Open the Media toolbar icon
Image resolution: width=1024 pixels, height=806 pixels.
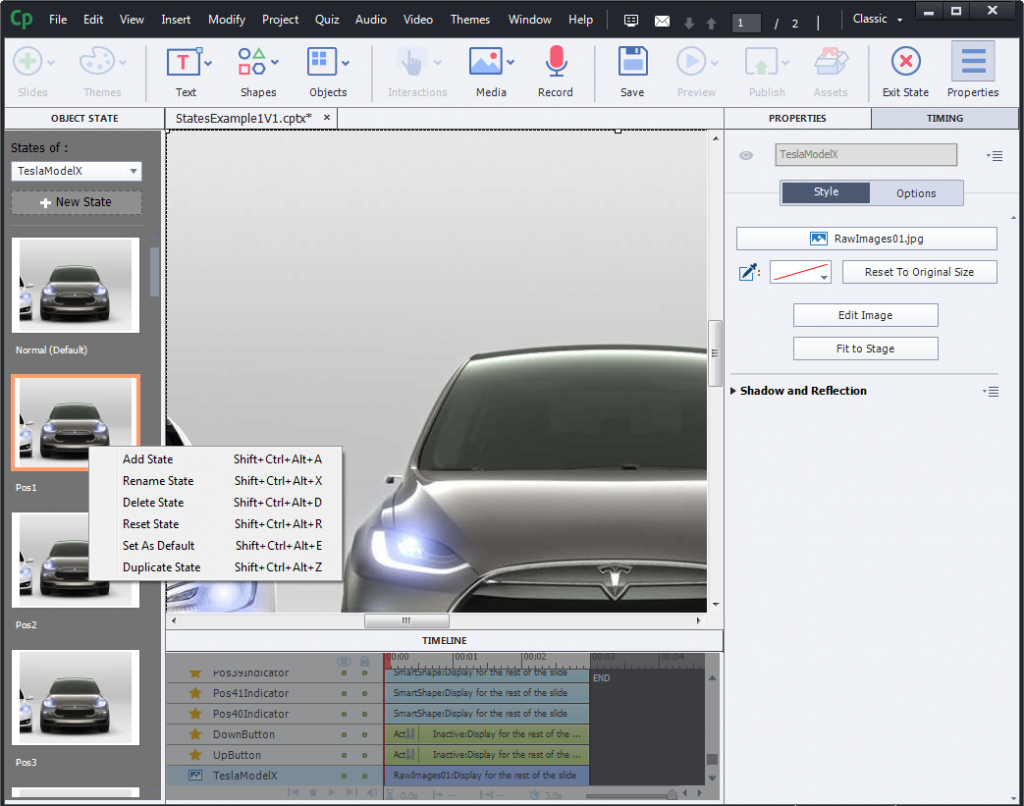coord(486,63)
